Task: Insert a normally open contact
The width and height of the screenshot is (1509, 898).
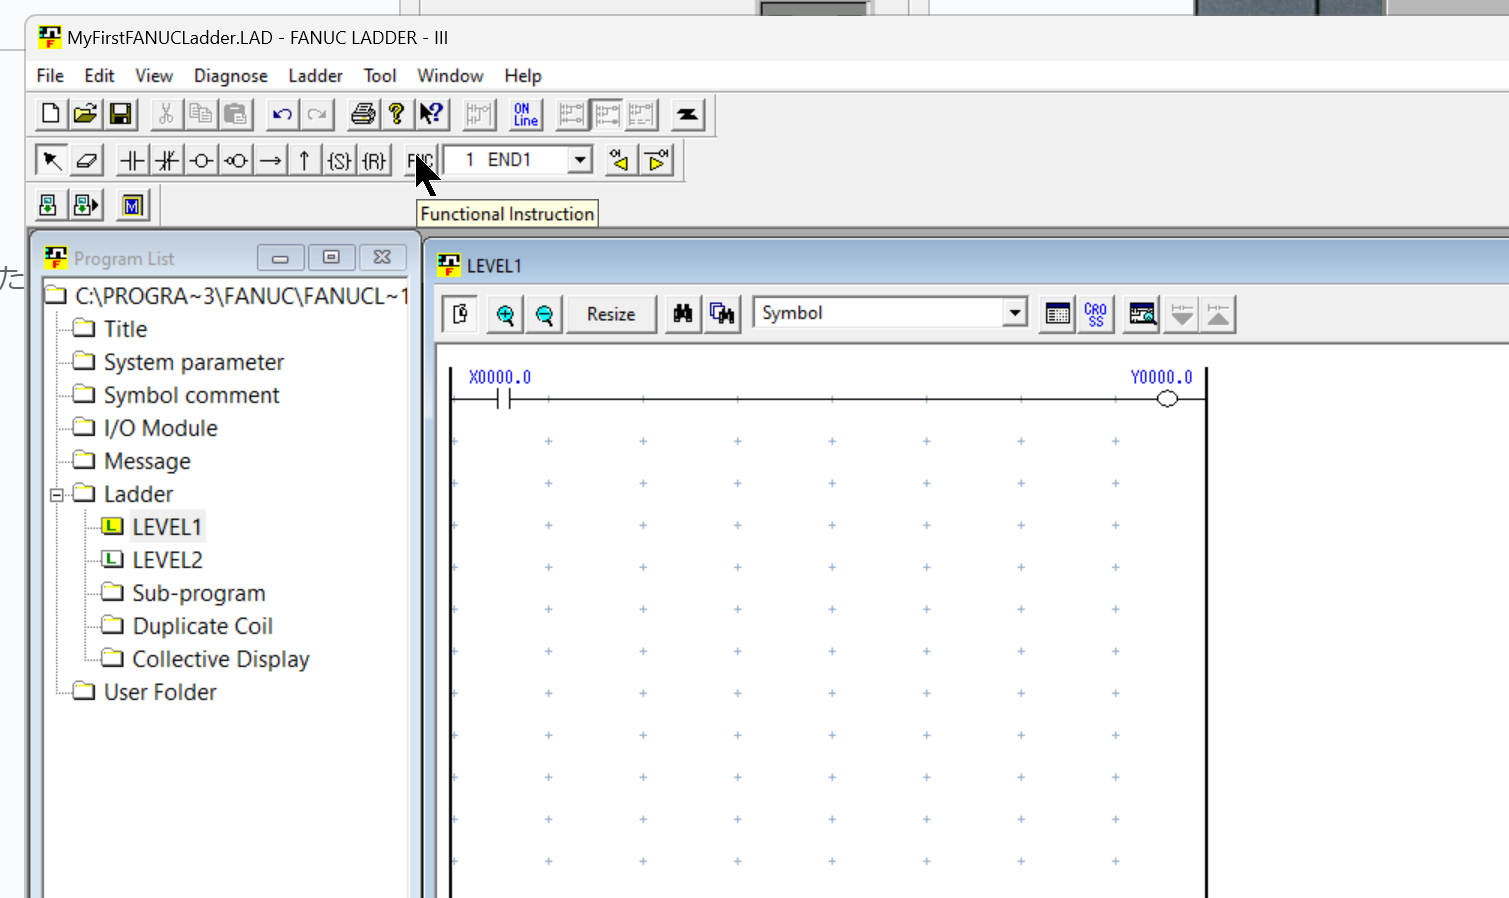Action: pyautogui.click(x=132, y=160)
